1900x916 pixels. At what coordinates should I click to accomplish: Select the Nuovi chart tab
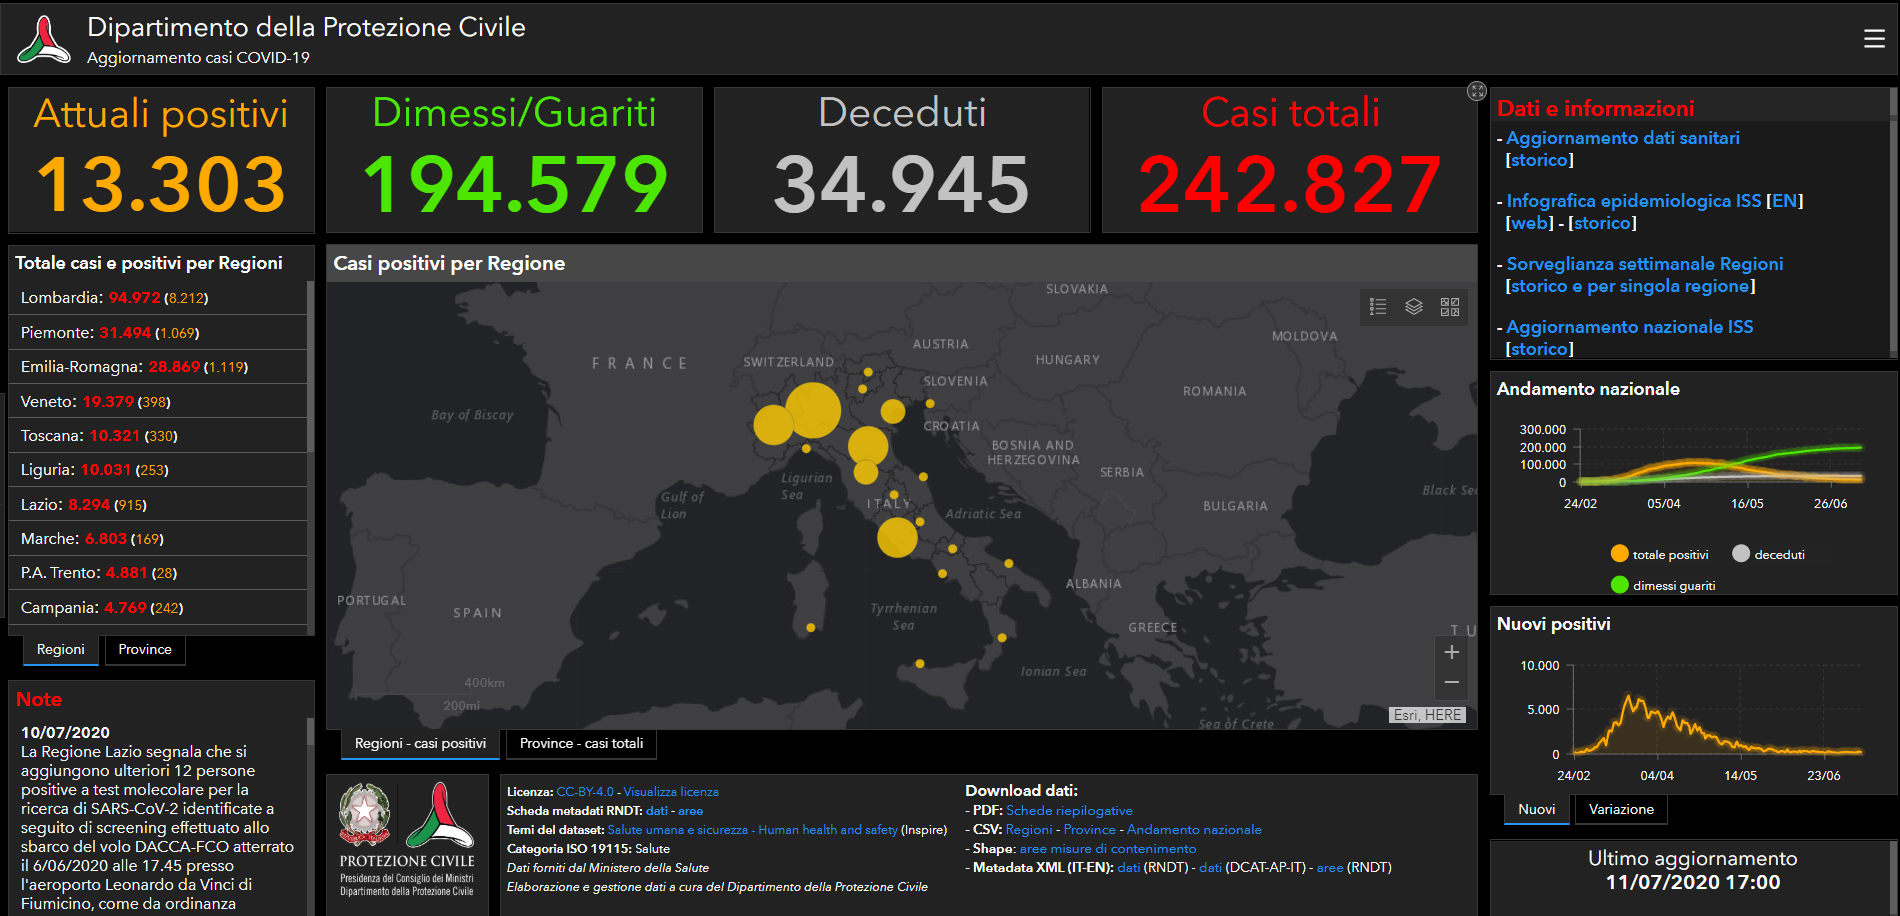click(1536, 810)
